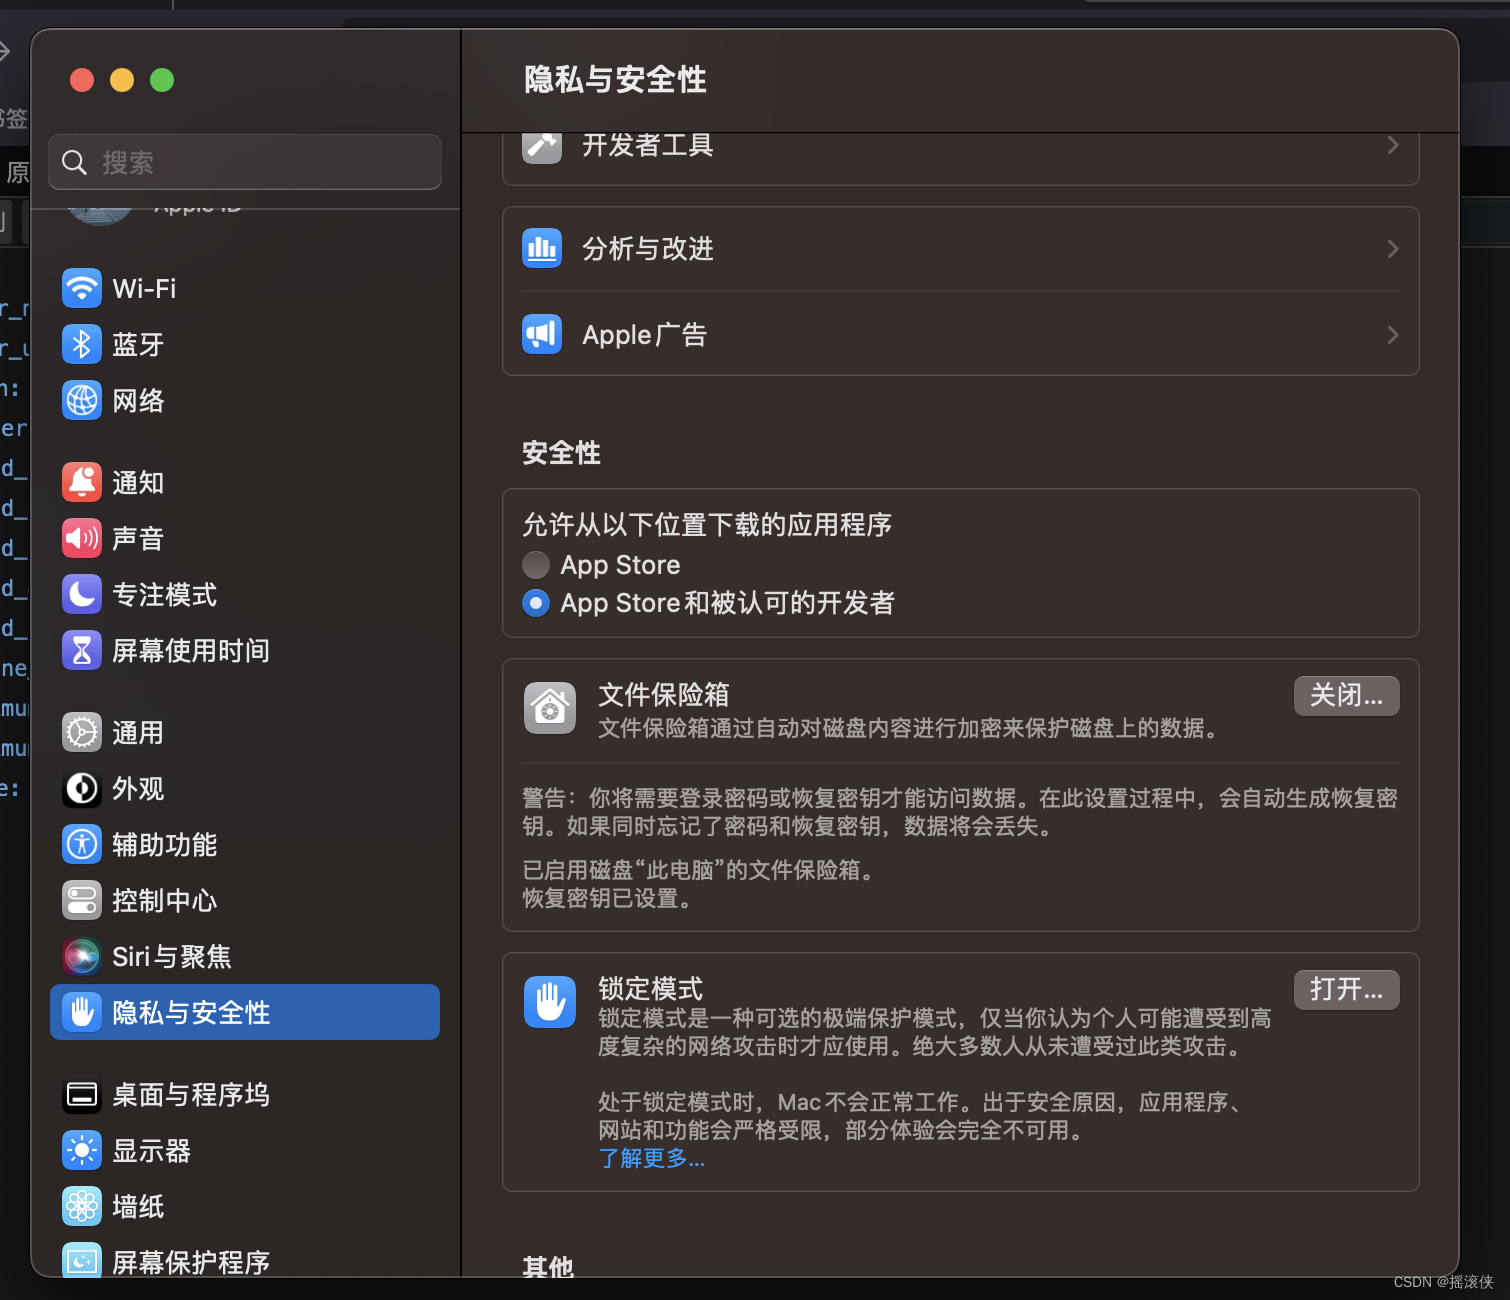Click 外观 label in sidebar
Image resolution: width=1510 pixels, height=1300 pixels.
138,789
